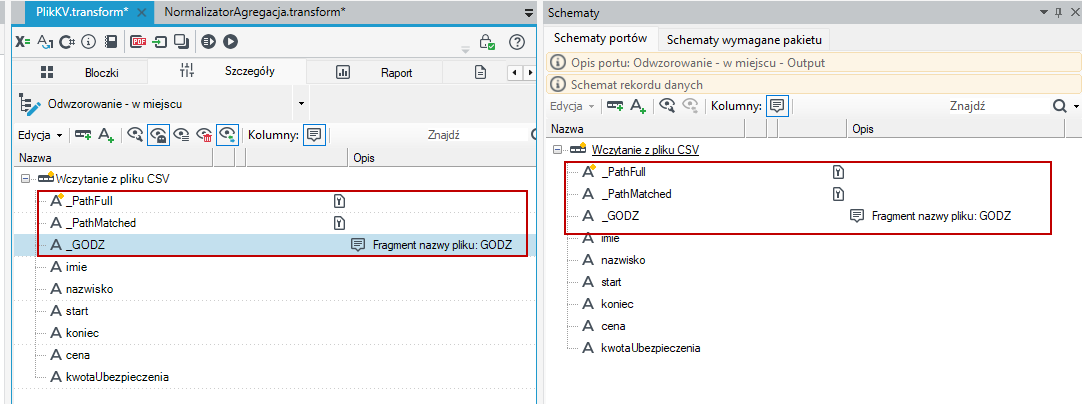Open the C# code icon in the top toolbar
Viewport: 1082px width, 404px height.
67,41
